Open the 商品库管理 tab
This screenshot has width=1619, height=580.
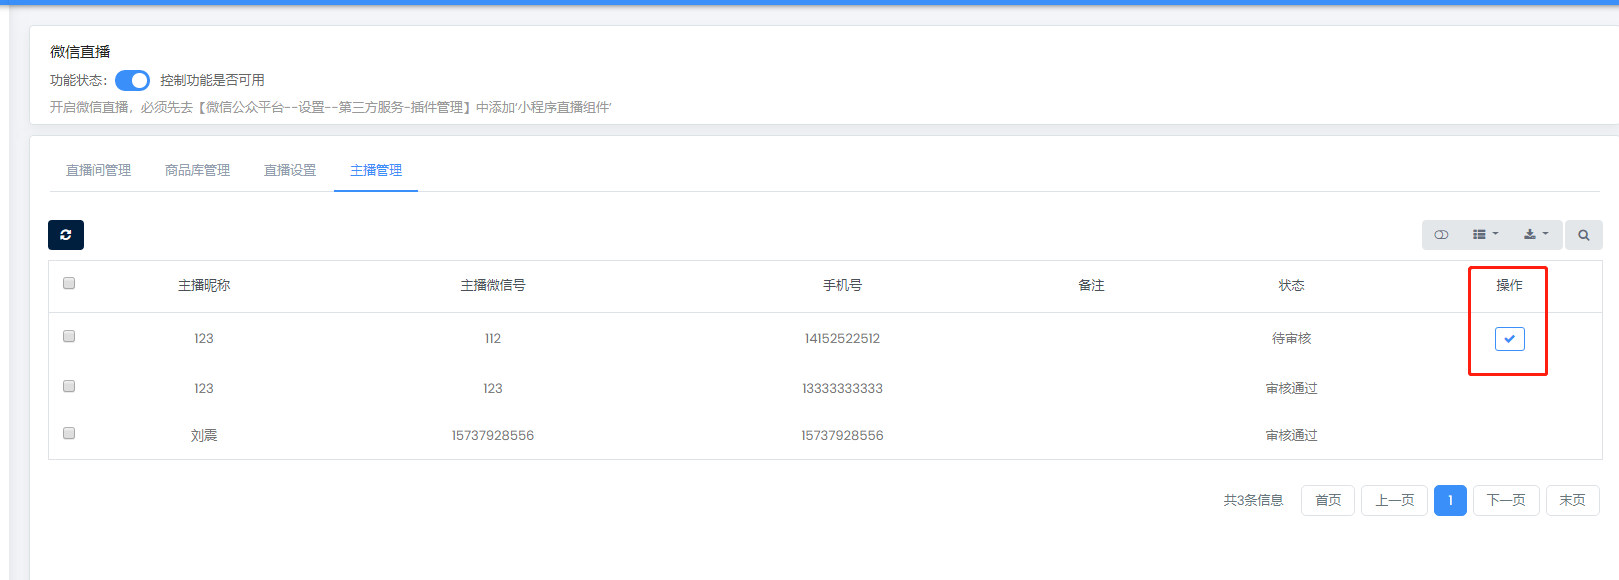click(x=197, y=170)
